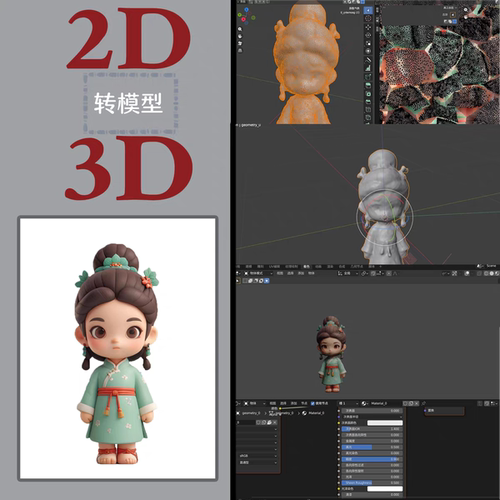The height and width of the screenshot is (500, 500).
Task: Switch to the UV editing workspace tab
Action: click(274, 267)
